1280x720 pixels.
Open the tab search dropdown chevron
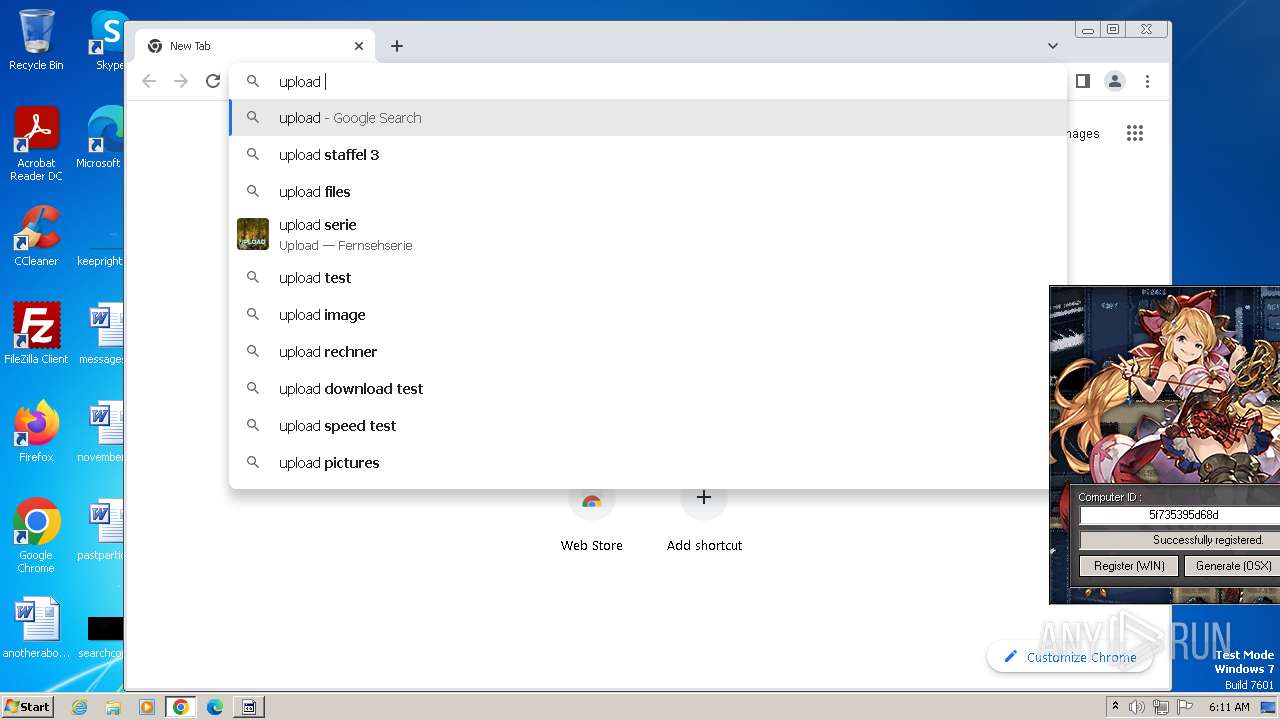pyautogui.click(x=1053, y=46)
